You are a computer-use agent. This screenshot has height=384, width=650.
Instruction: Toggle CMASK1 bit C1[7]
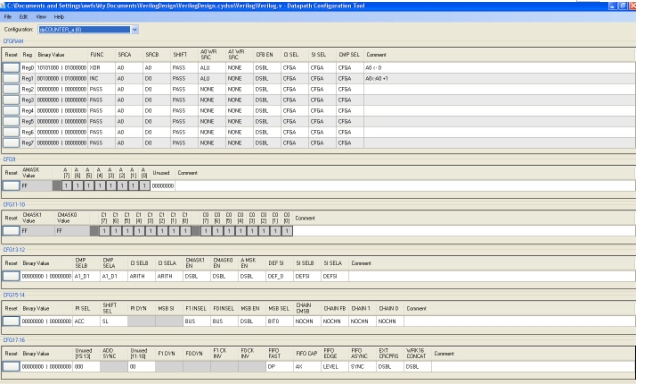coord(104,231)
